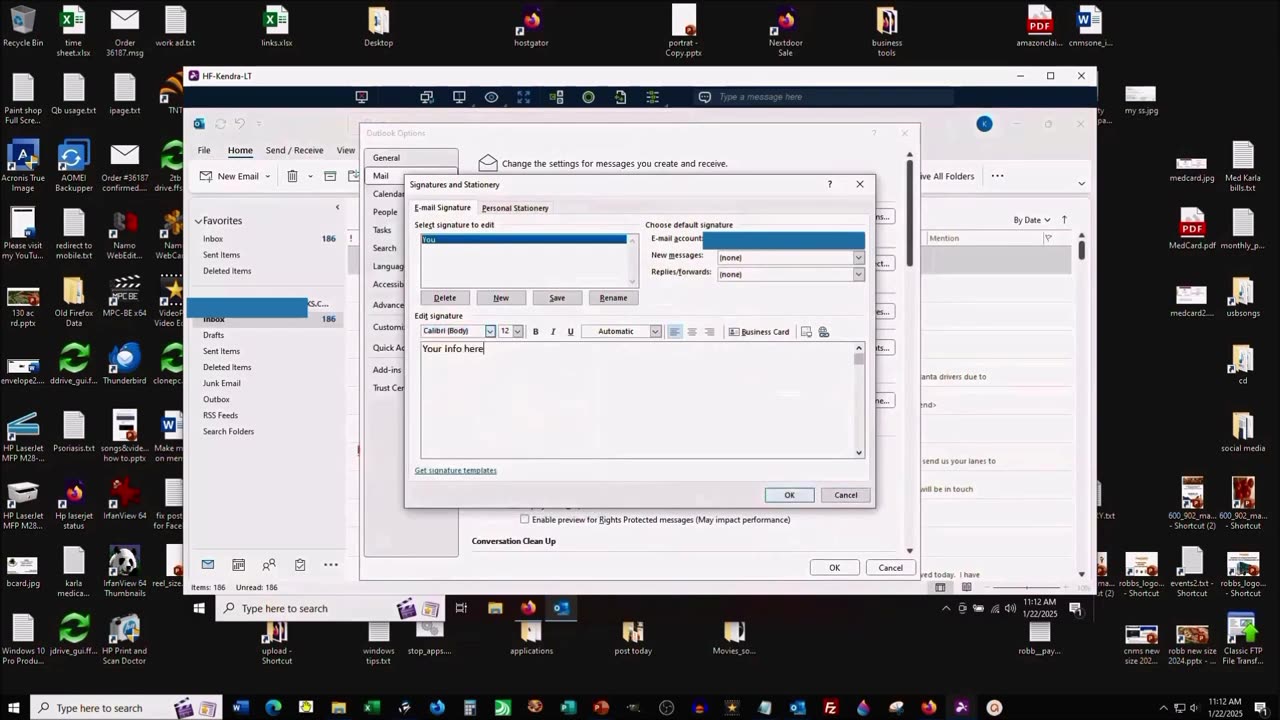The height and width of the screenshot is (720, 1280).
Task: Insert a picture into the signature
Action: 806,332
